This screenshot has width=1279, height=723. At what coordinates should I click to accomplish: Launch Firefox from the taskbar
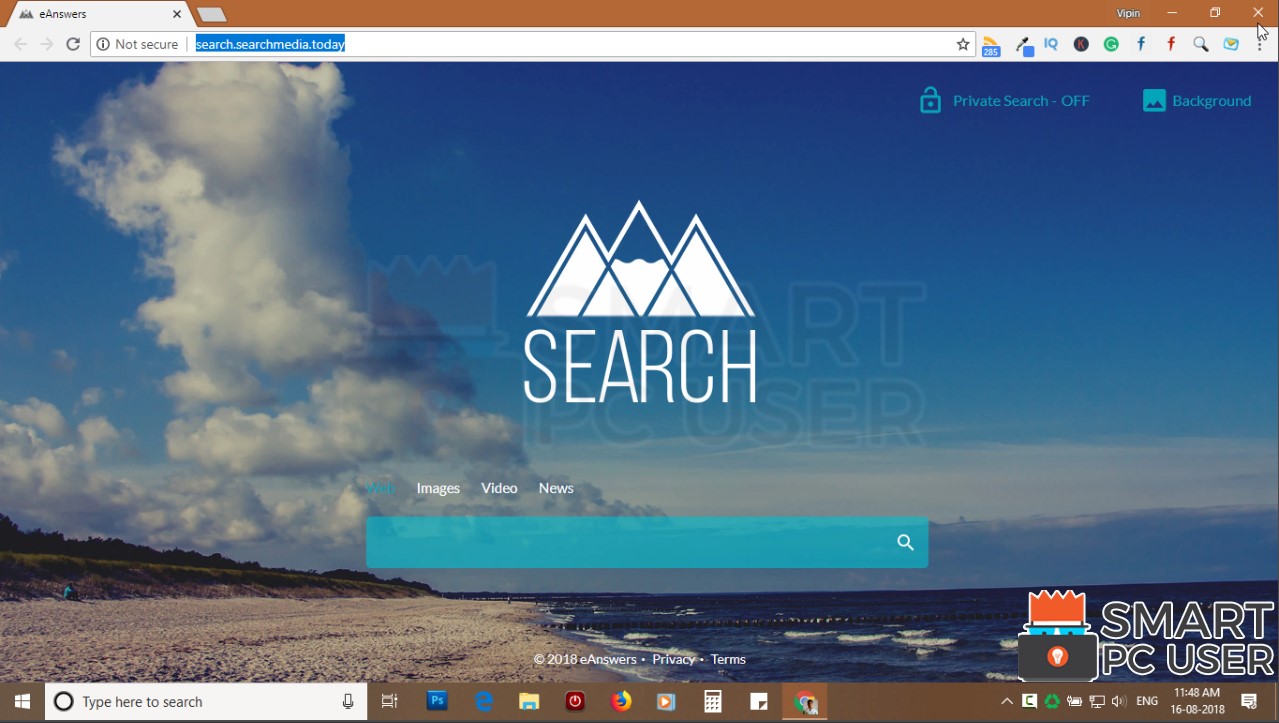(x=620, y=701)
